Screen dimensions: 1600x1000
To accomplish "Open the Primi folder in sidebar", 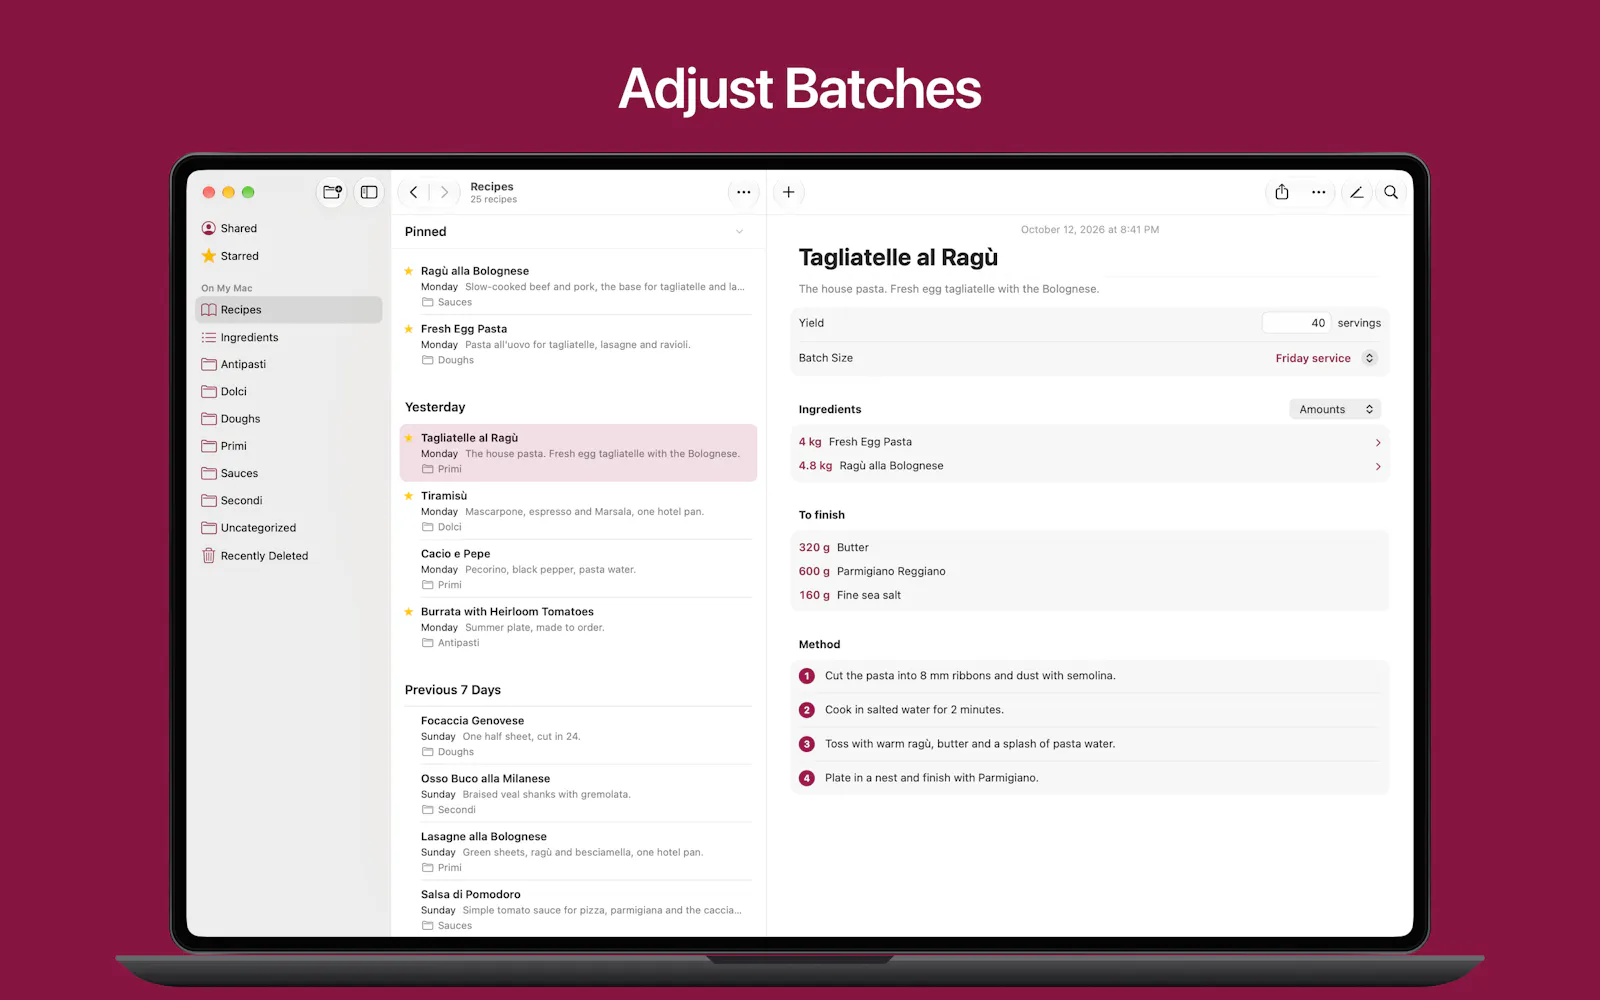I will [289, 446].
